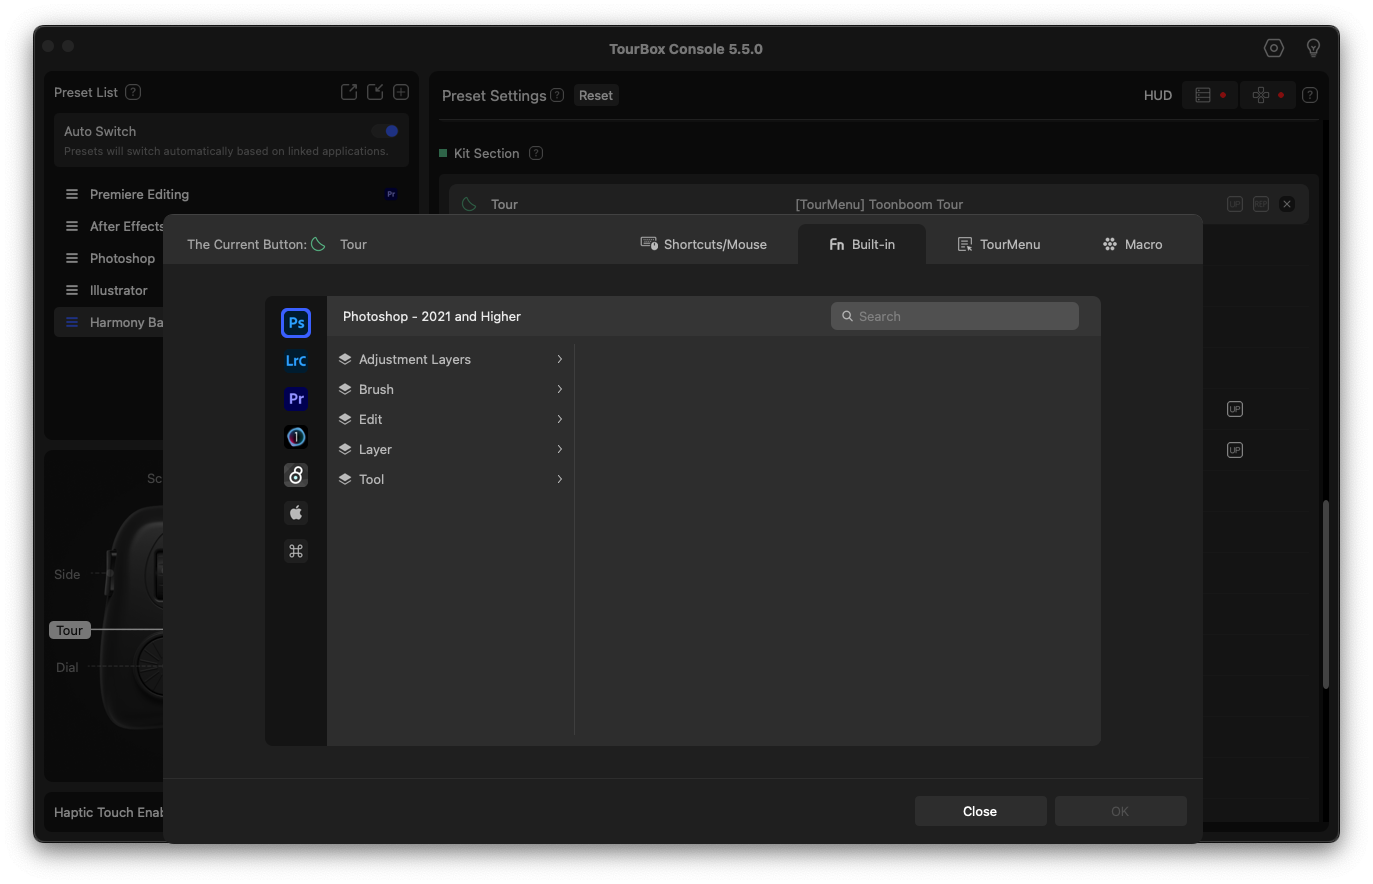Open settings via the hexagon gear icon
Screen dimensions: 1373x884
click(x=1273, y=48)
